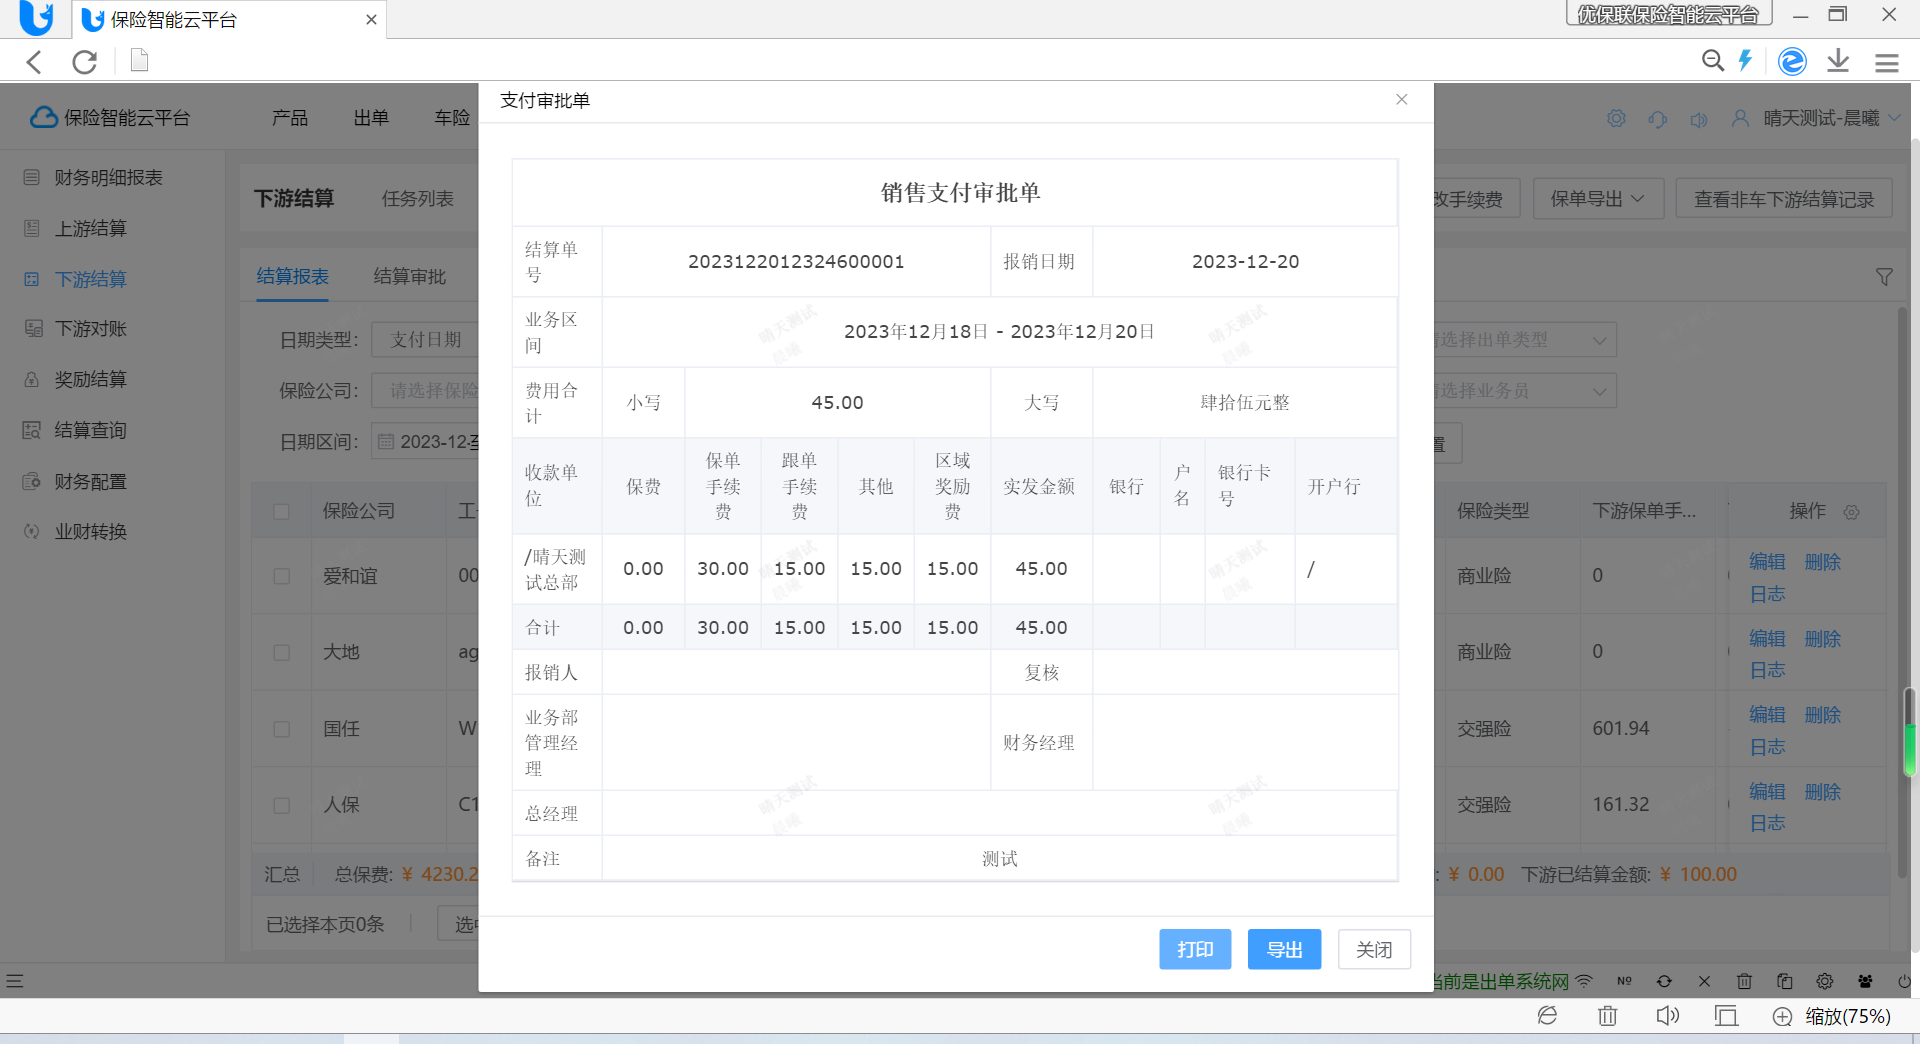The width and height of the screenshot is (1920, 1044).
Task: Tick the checkbox for 人保 row
Action: point(281,805)
